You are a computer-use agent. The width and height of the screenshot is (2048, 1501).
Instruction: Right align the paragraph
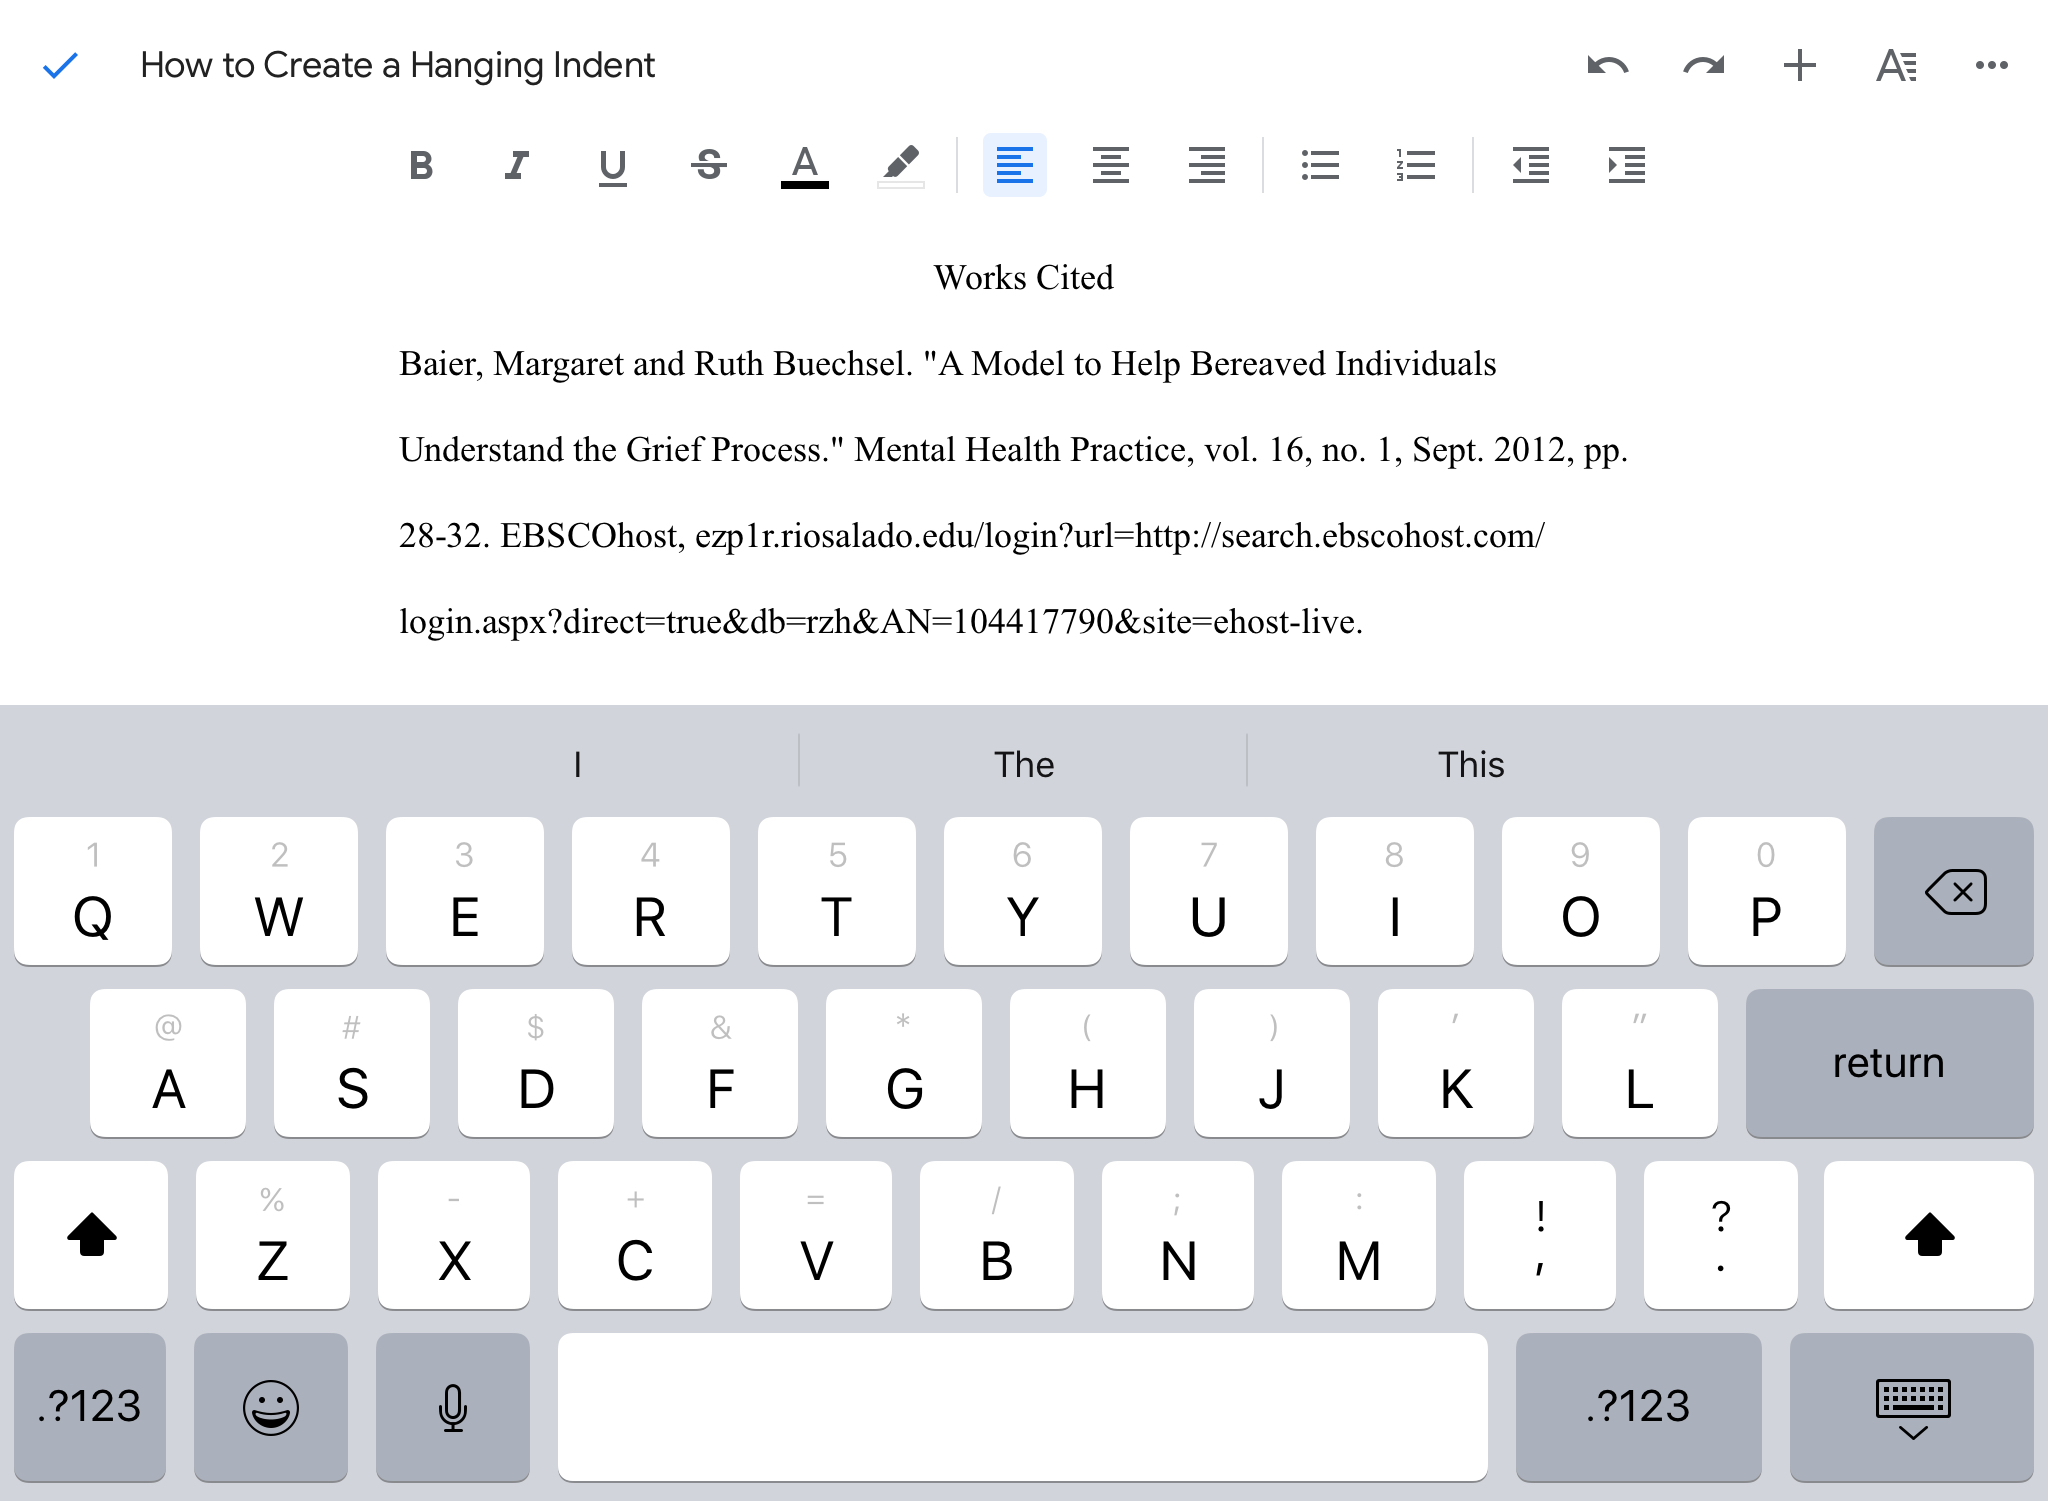[x=1206, y=165]
